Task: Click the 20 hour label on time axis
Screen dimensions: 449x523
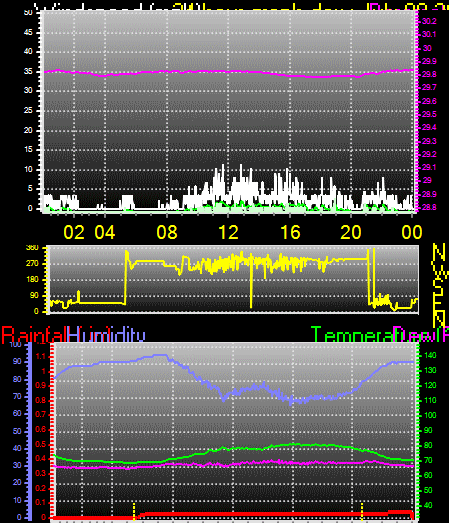Action: click(351, 232)
